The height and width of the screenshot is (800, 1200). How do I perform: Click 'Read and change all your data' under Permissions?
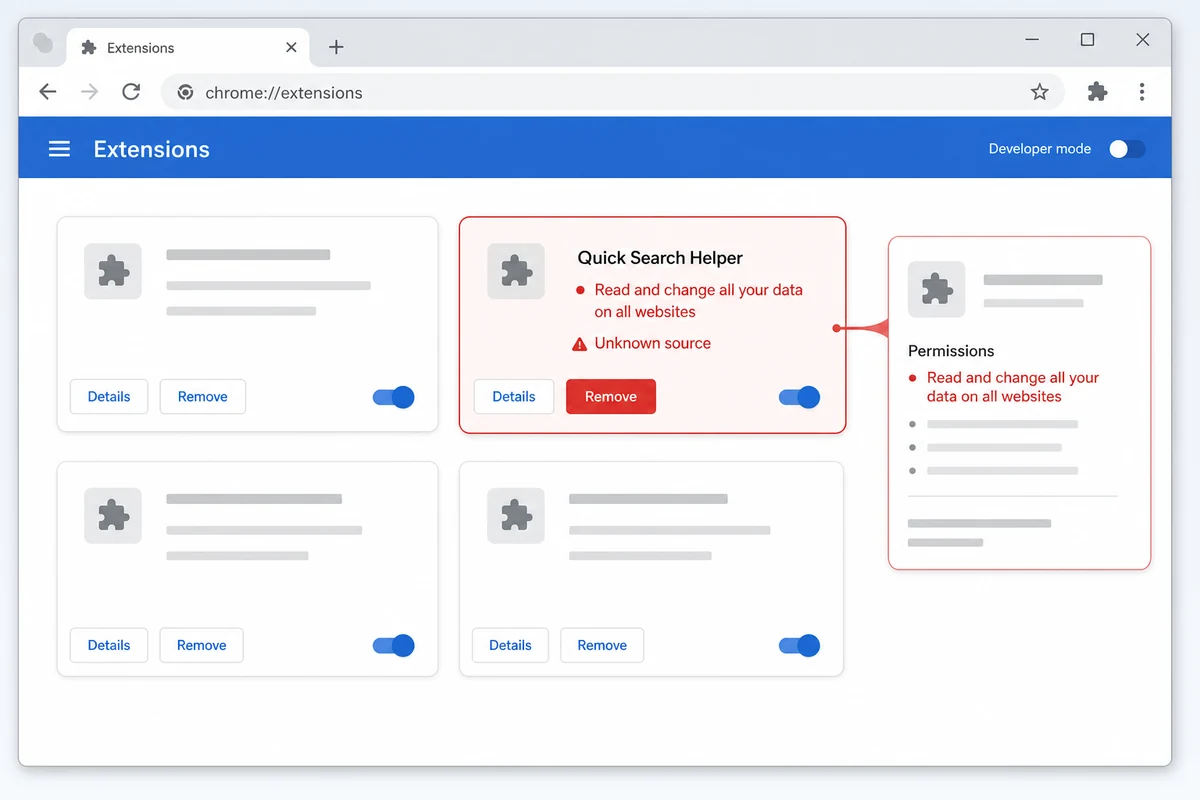(x=1013, y=387)
